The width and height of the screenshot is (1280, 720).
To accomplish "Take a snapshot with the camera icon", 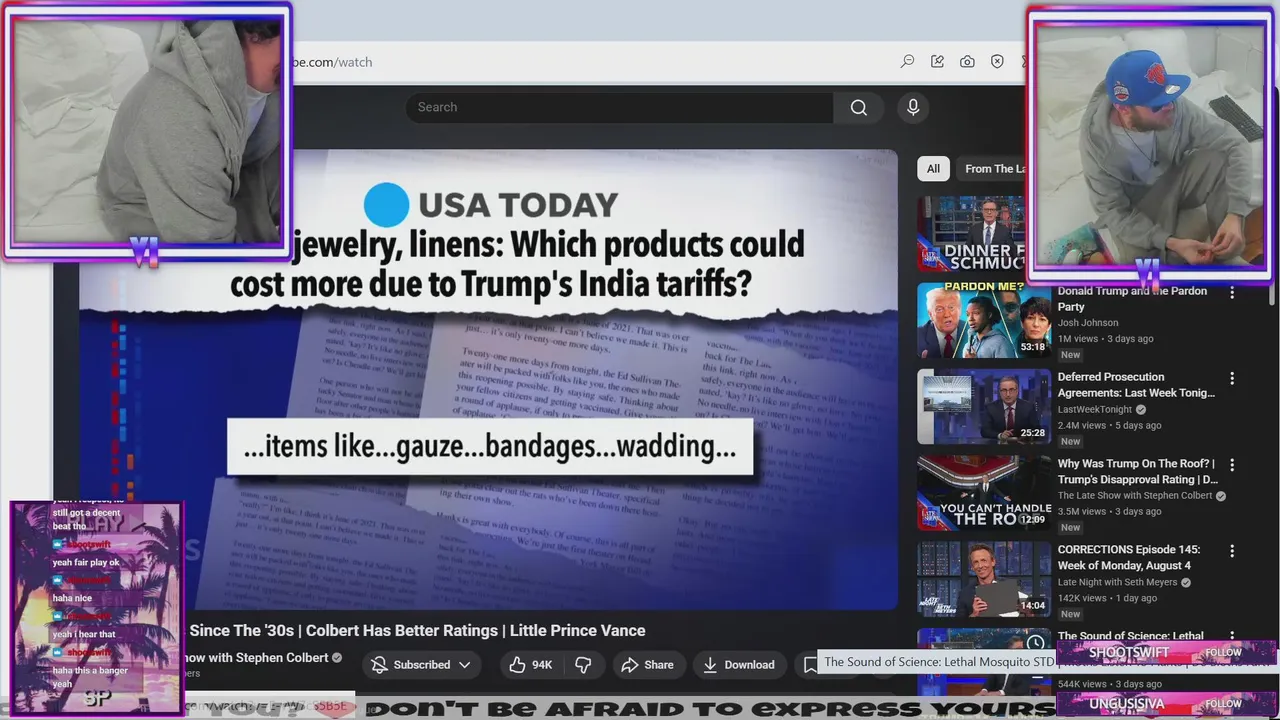I will coord(967,61).
